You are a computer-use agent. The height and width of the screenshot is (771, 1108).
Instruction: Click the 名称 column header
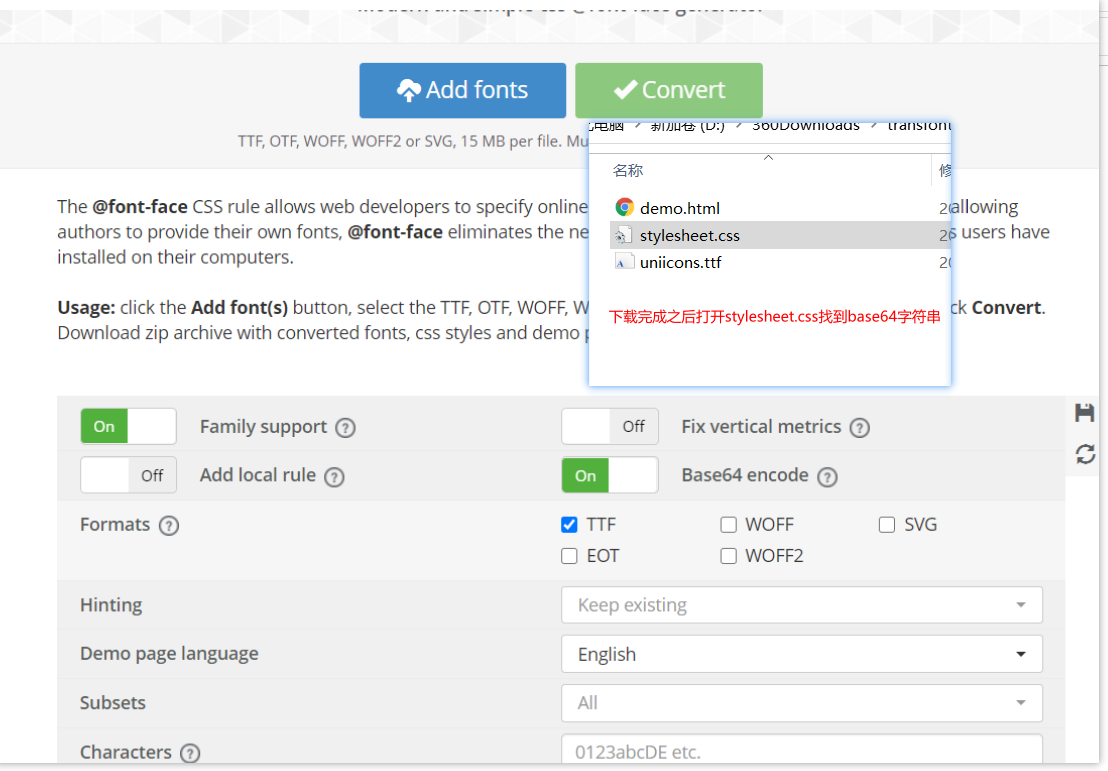[x=628, y=170]
